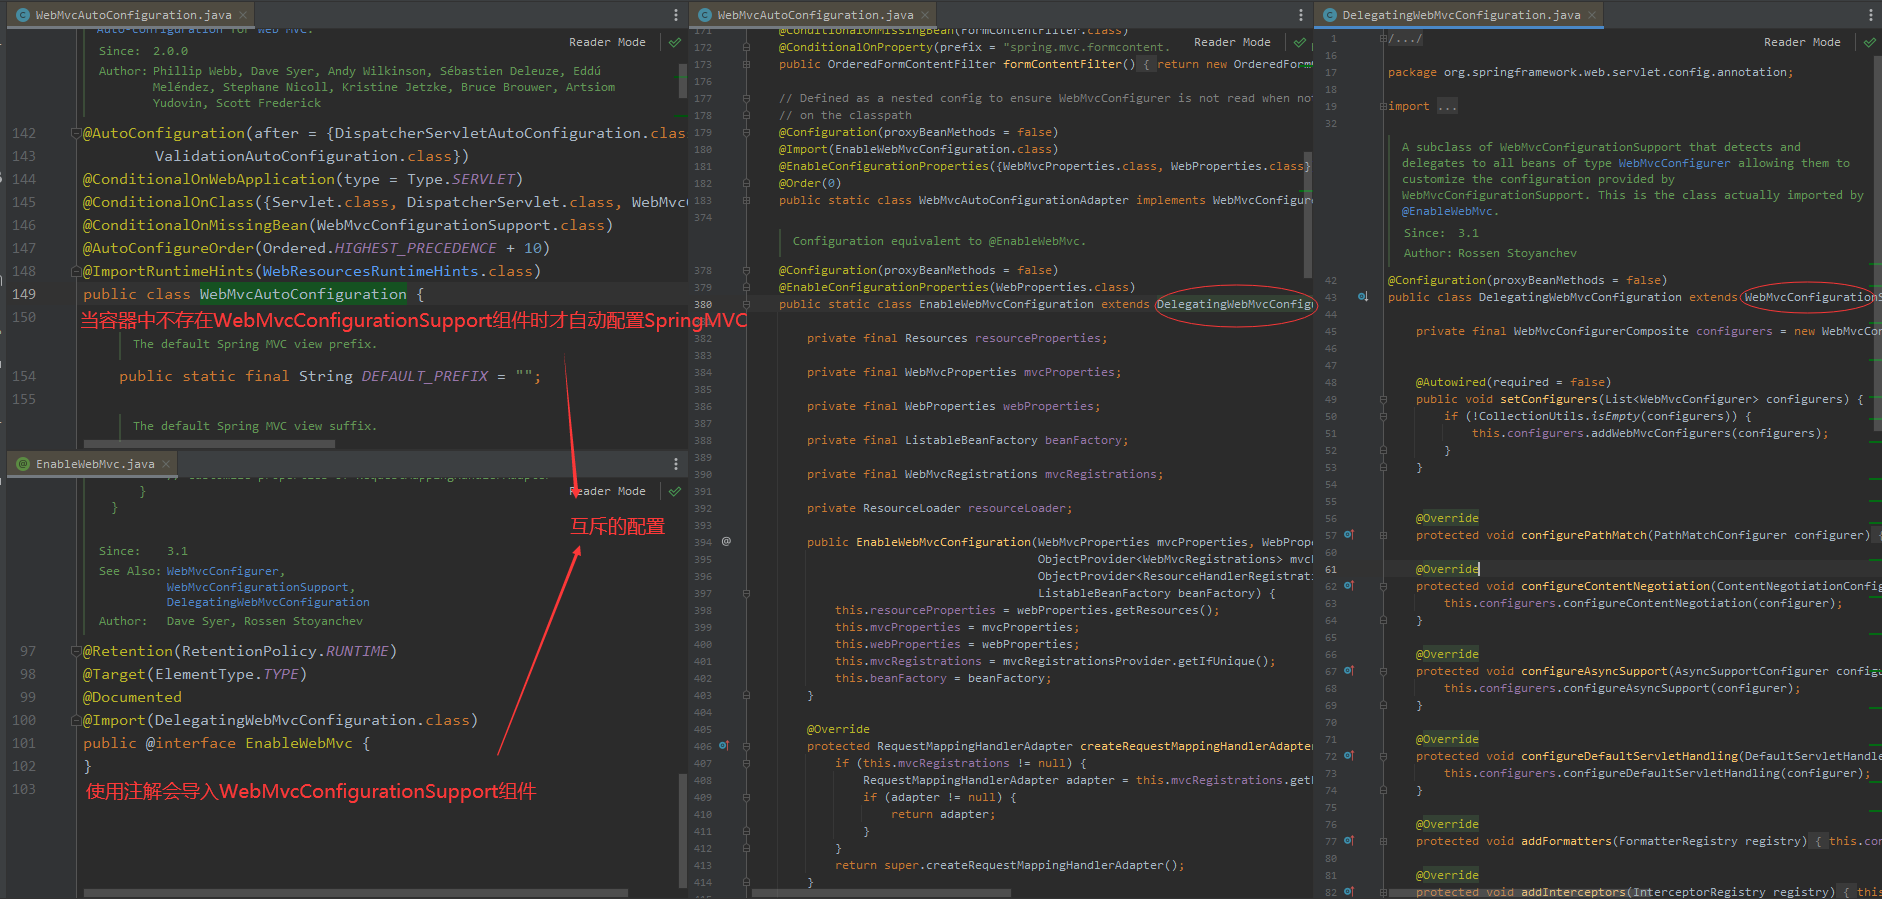Viewport: 1882px width, 899px height.
Task: Open WebMvcConfigurer link in See Also
Action: tap(222, 571)
